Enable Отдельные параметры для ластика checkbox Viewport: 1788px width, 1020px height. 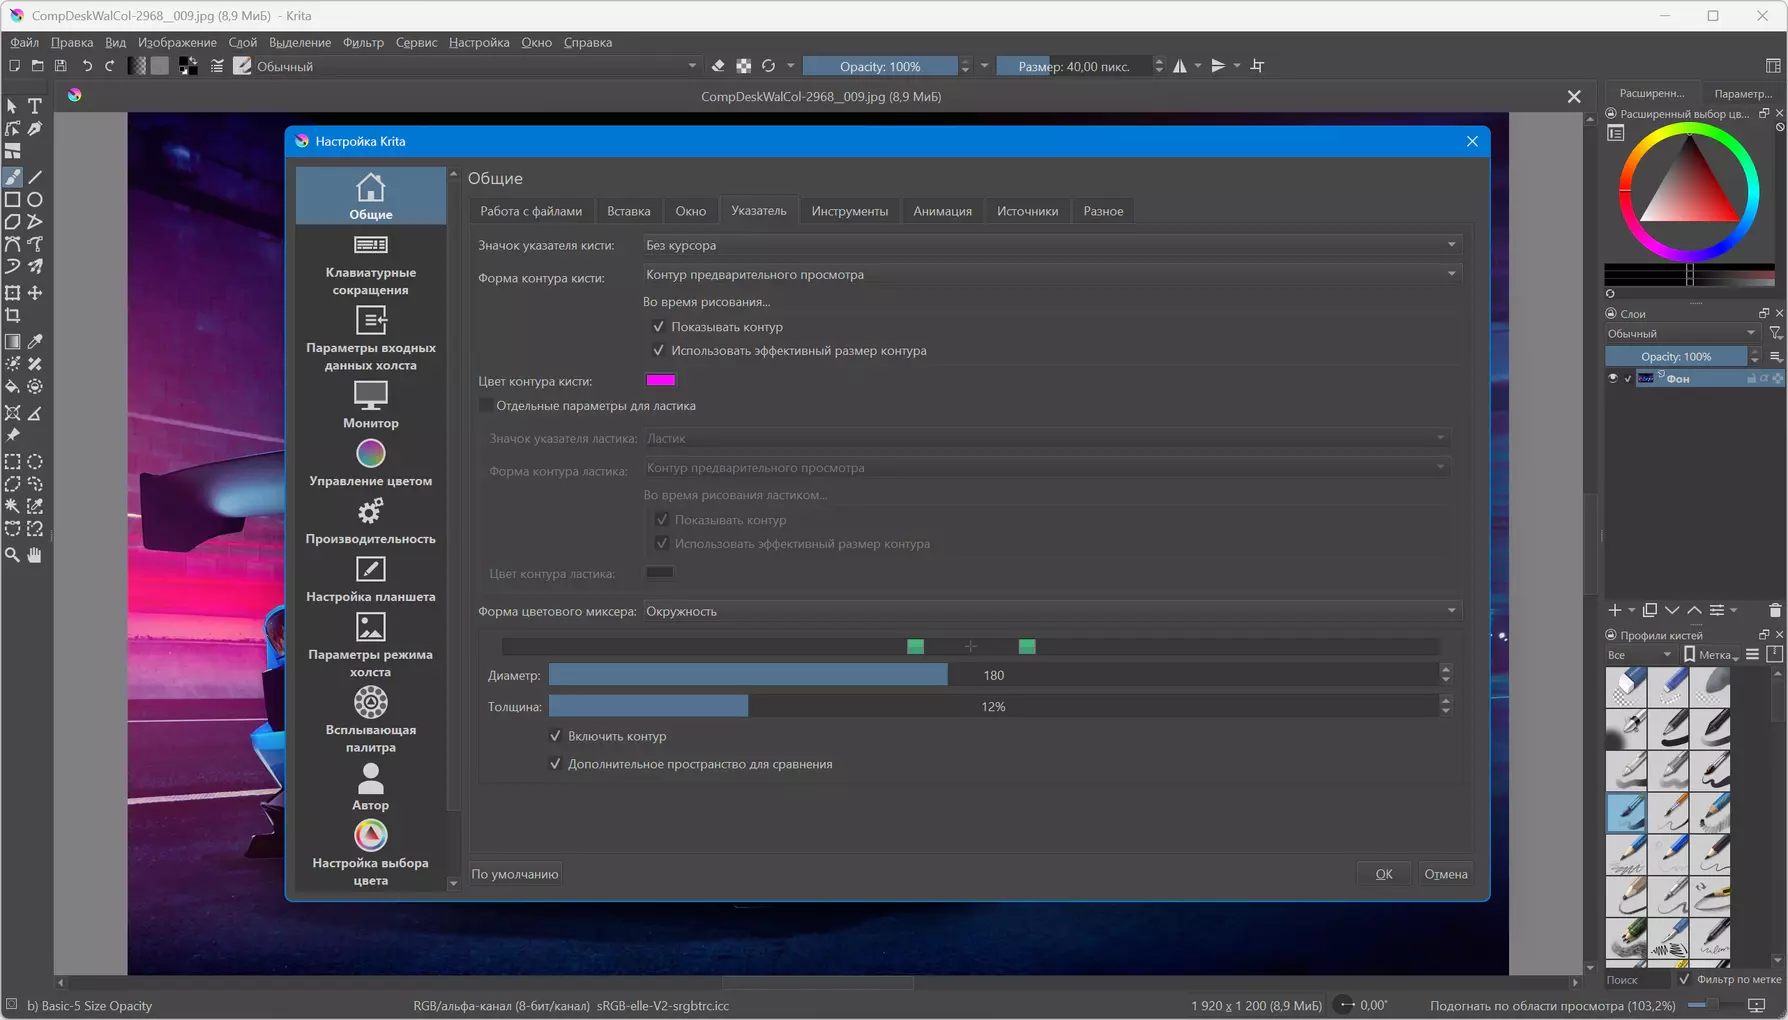pos(486,406)
